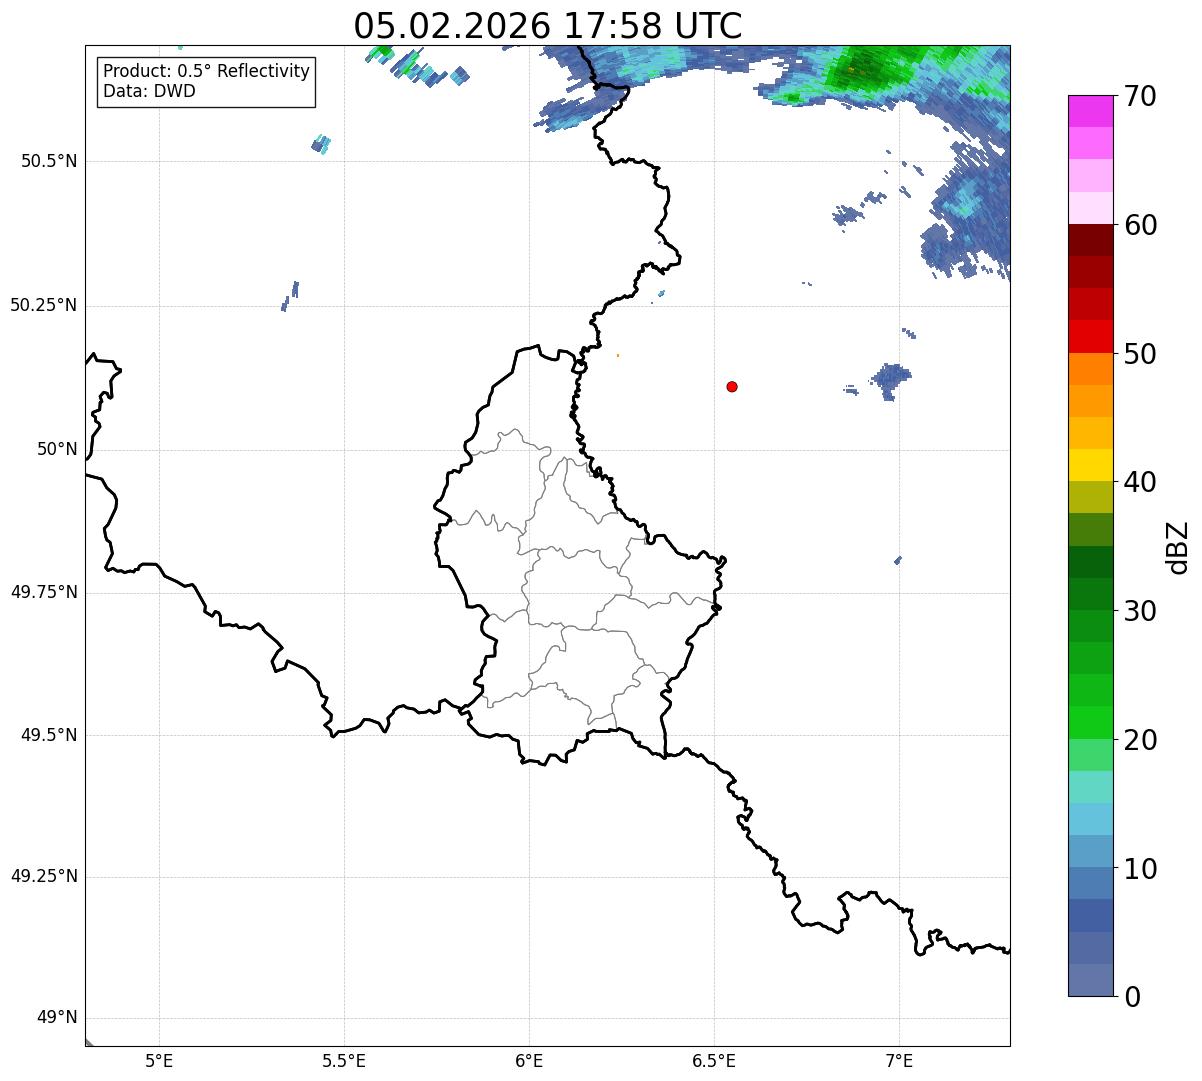Select the 'Data: DWD' label
Screen dimensions: 1202x1081
[149, 91]
